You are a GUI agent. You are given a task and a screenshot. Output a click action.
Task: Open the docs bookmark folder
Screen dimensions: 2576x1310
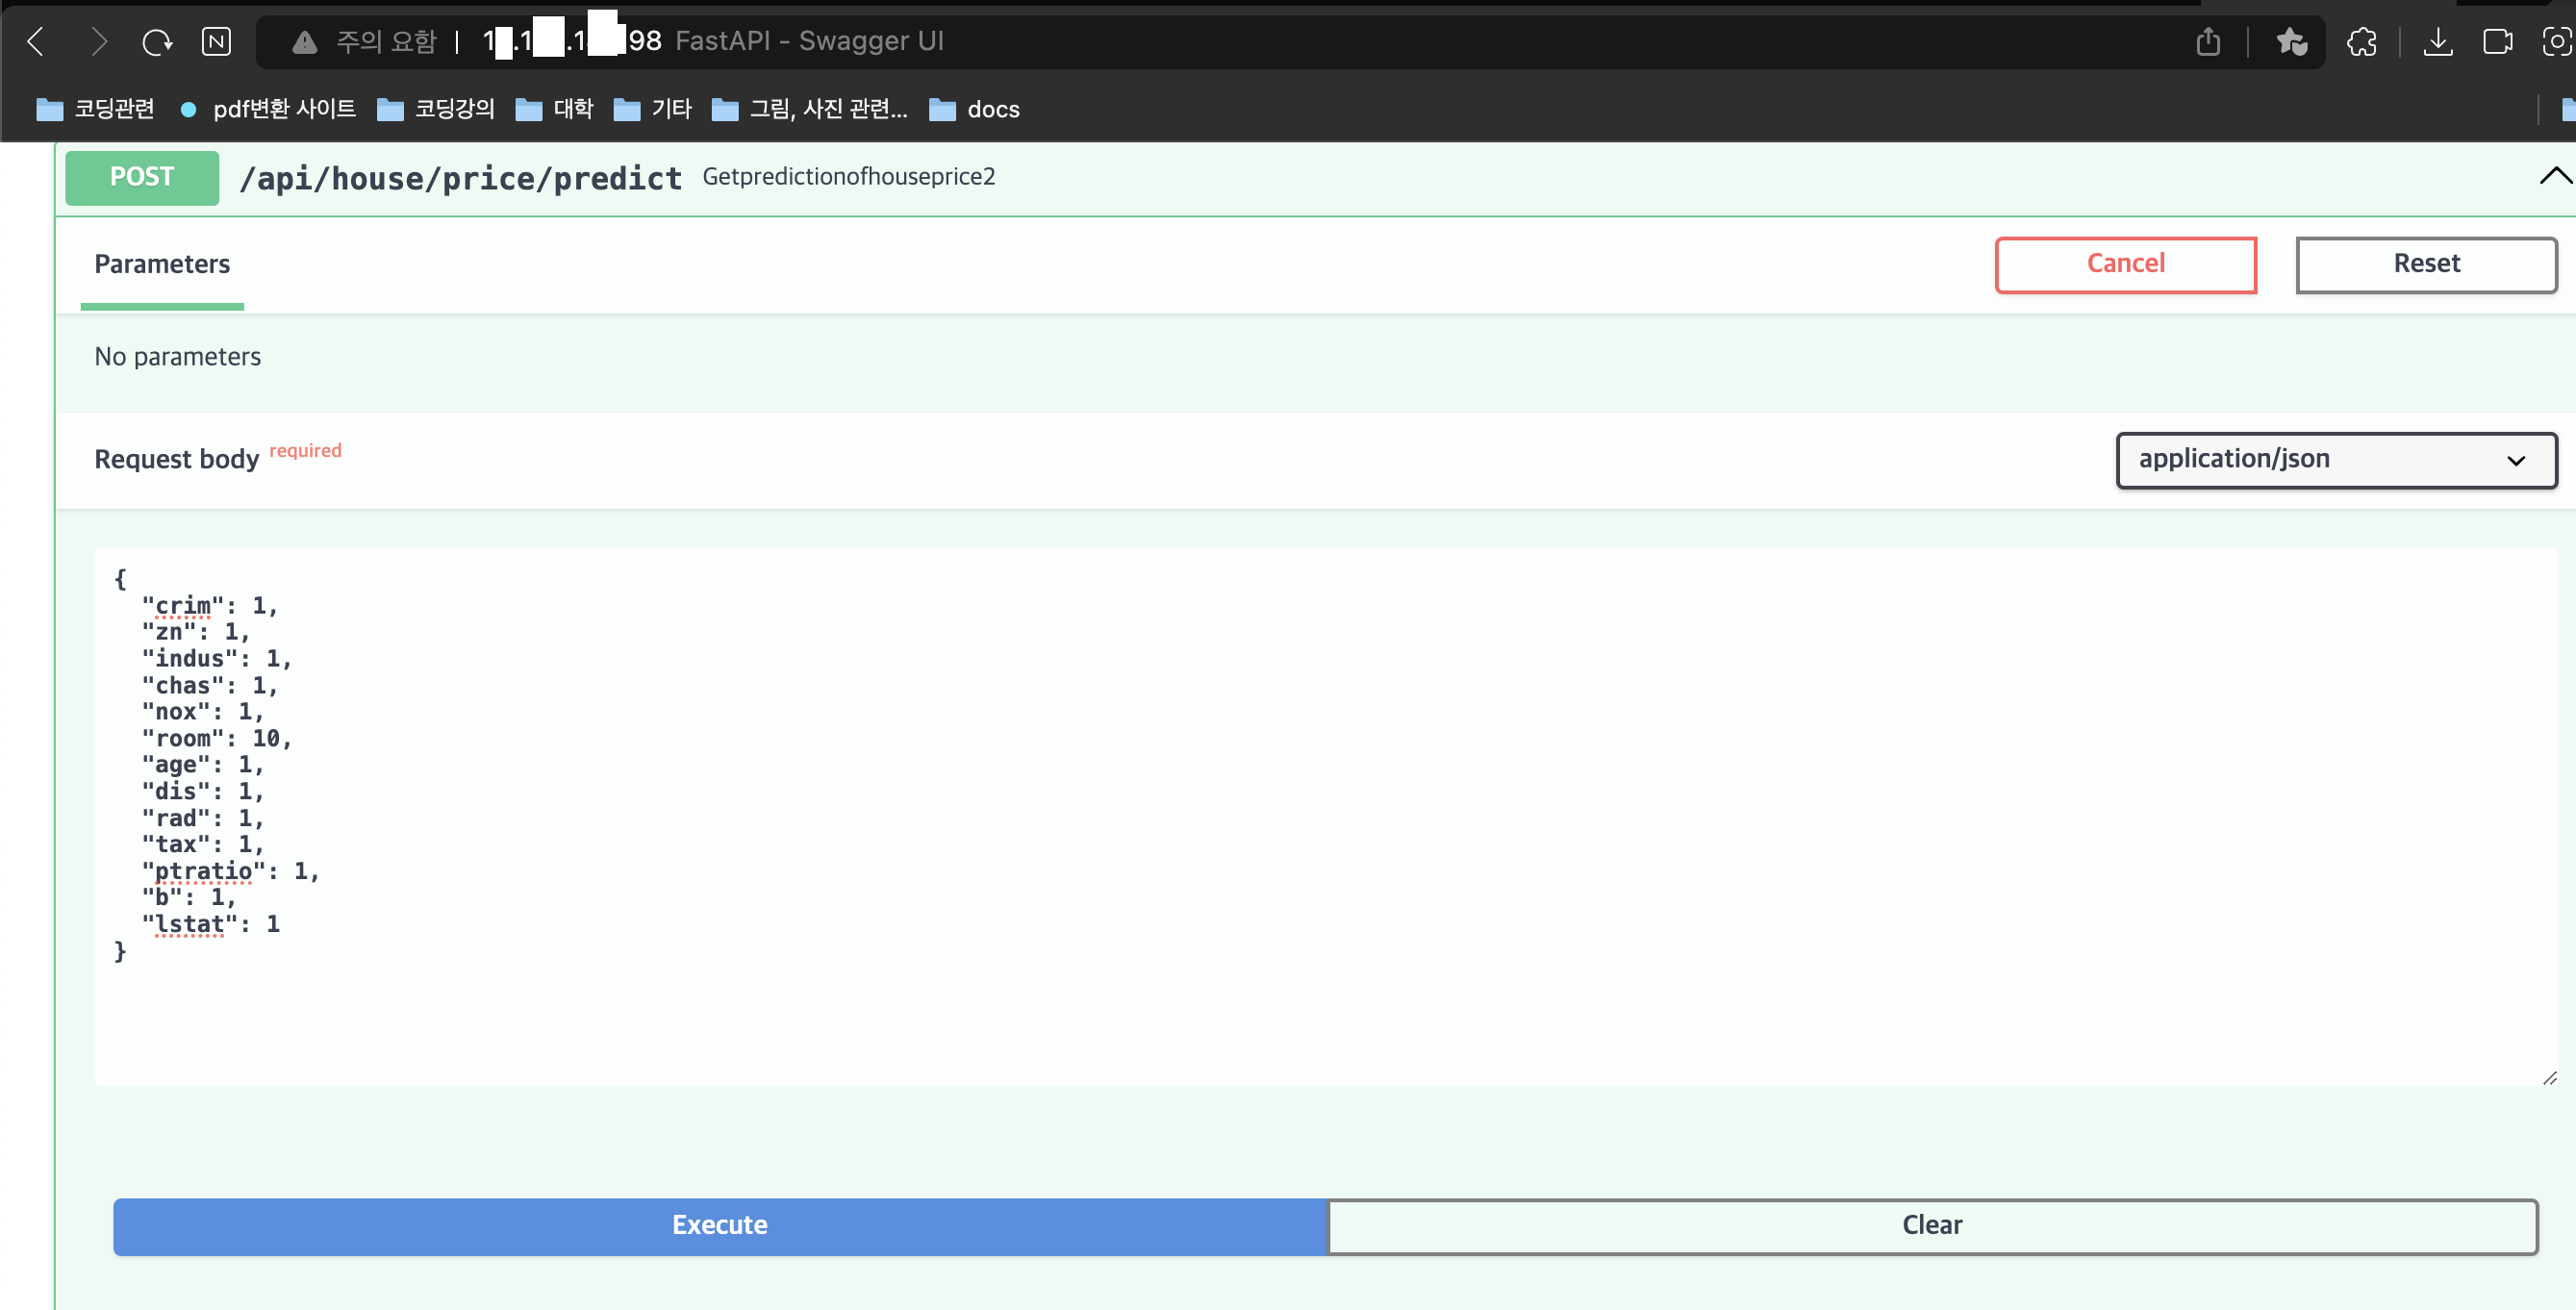974,109
